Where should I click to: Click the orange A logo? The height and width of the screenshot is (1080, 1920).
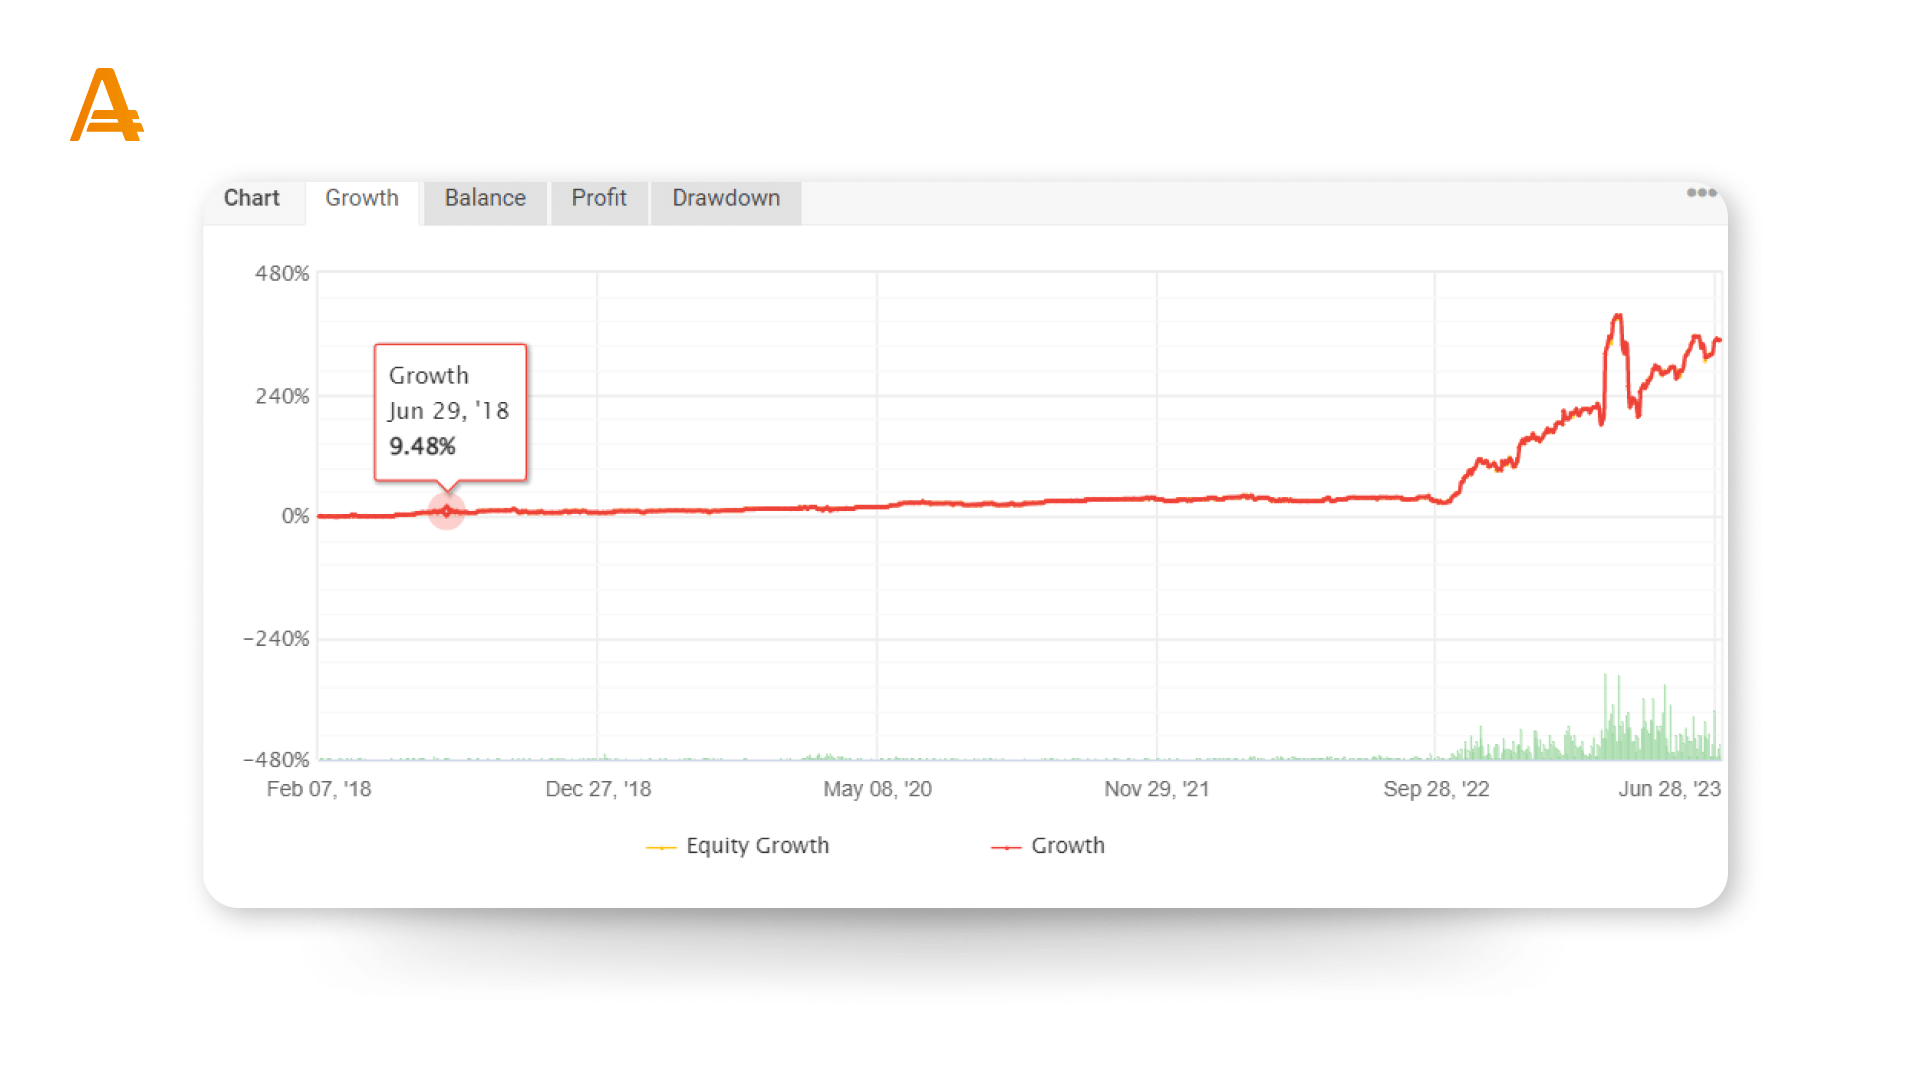tap(106, 106)
